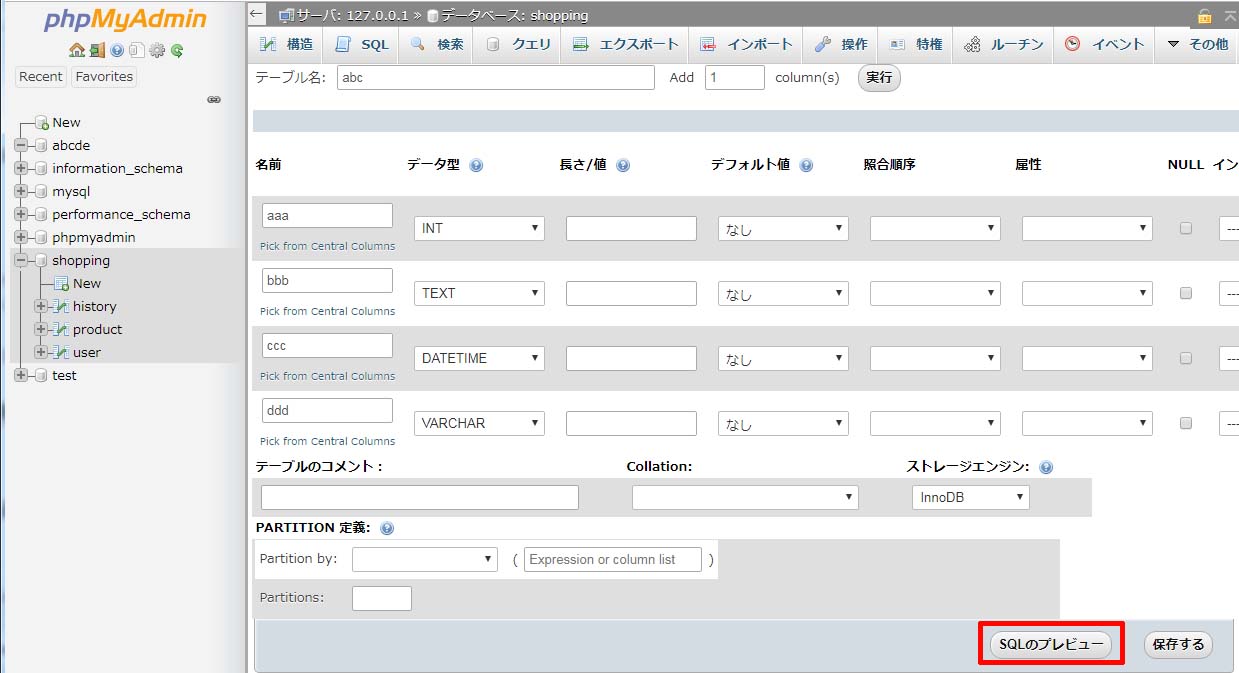Image resolution: width=1239 pixels, height=673 pixels.
Task: Enable NULL checkbox for column aaa
Action: click(x=1186, y=228)
